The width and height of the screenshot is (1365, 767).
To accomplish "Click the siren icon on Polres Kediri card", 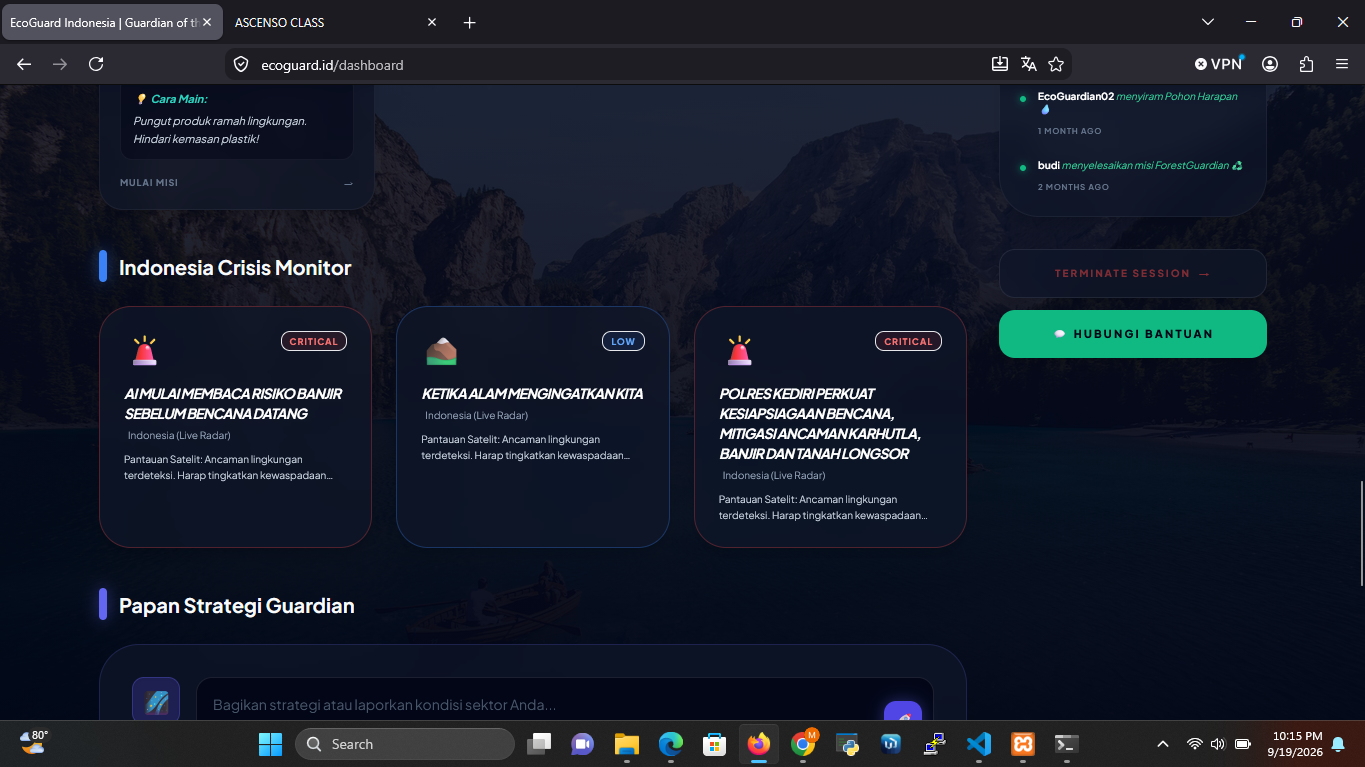I will [x=740, y=350].
